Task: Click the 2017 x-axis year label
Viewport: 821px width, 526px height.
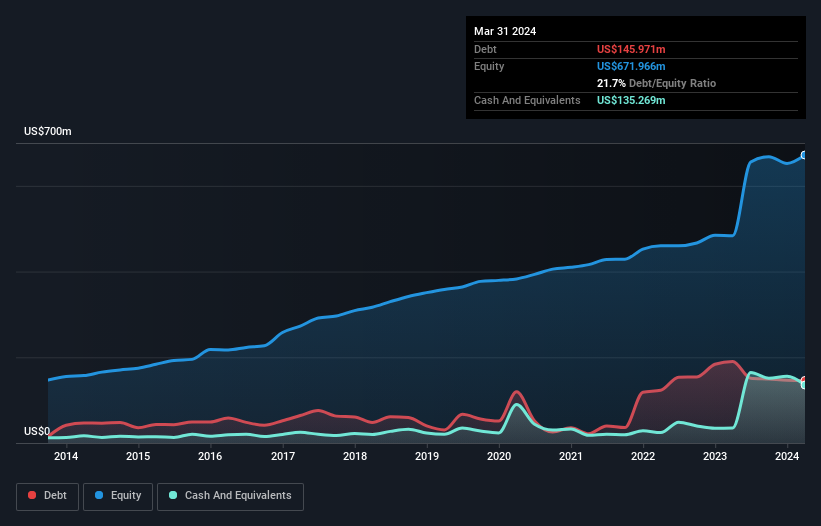Action: click(282, 457)
